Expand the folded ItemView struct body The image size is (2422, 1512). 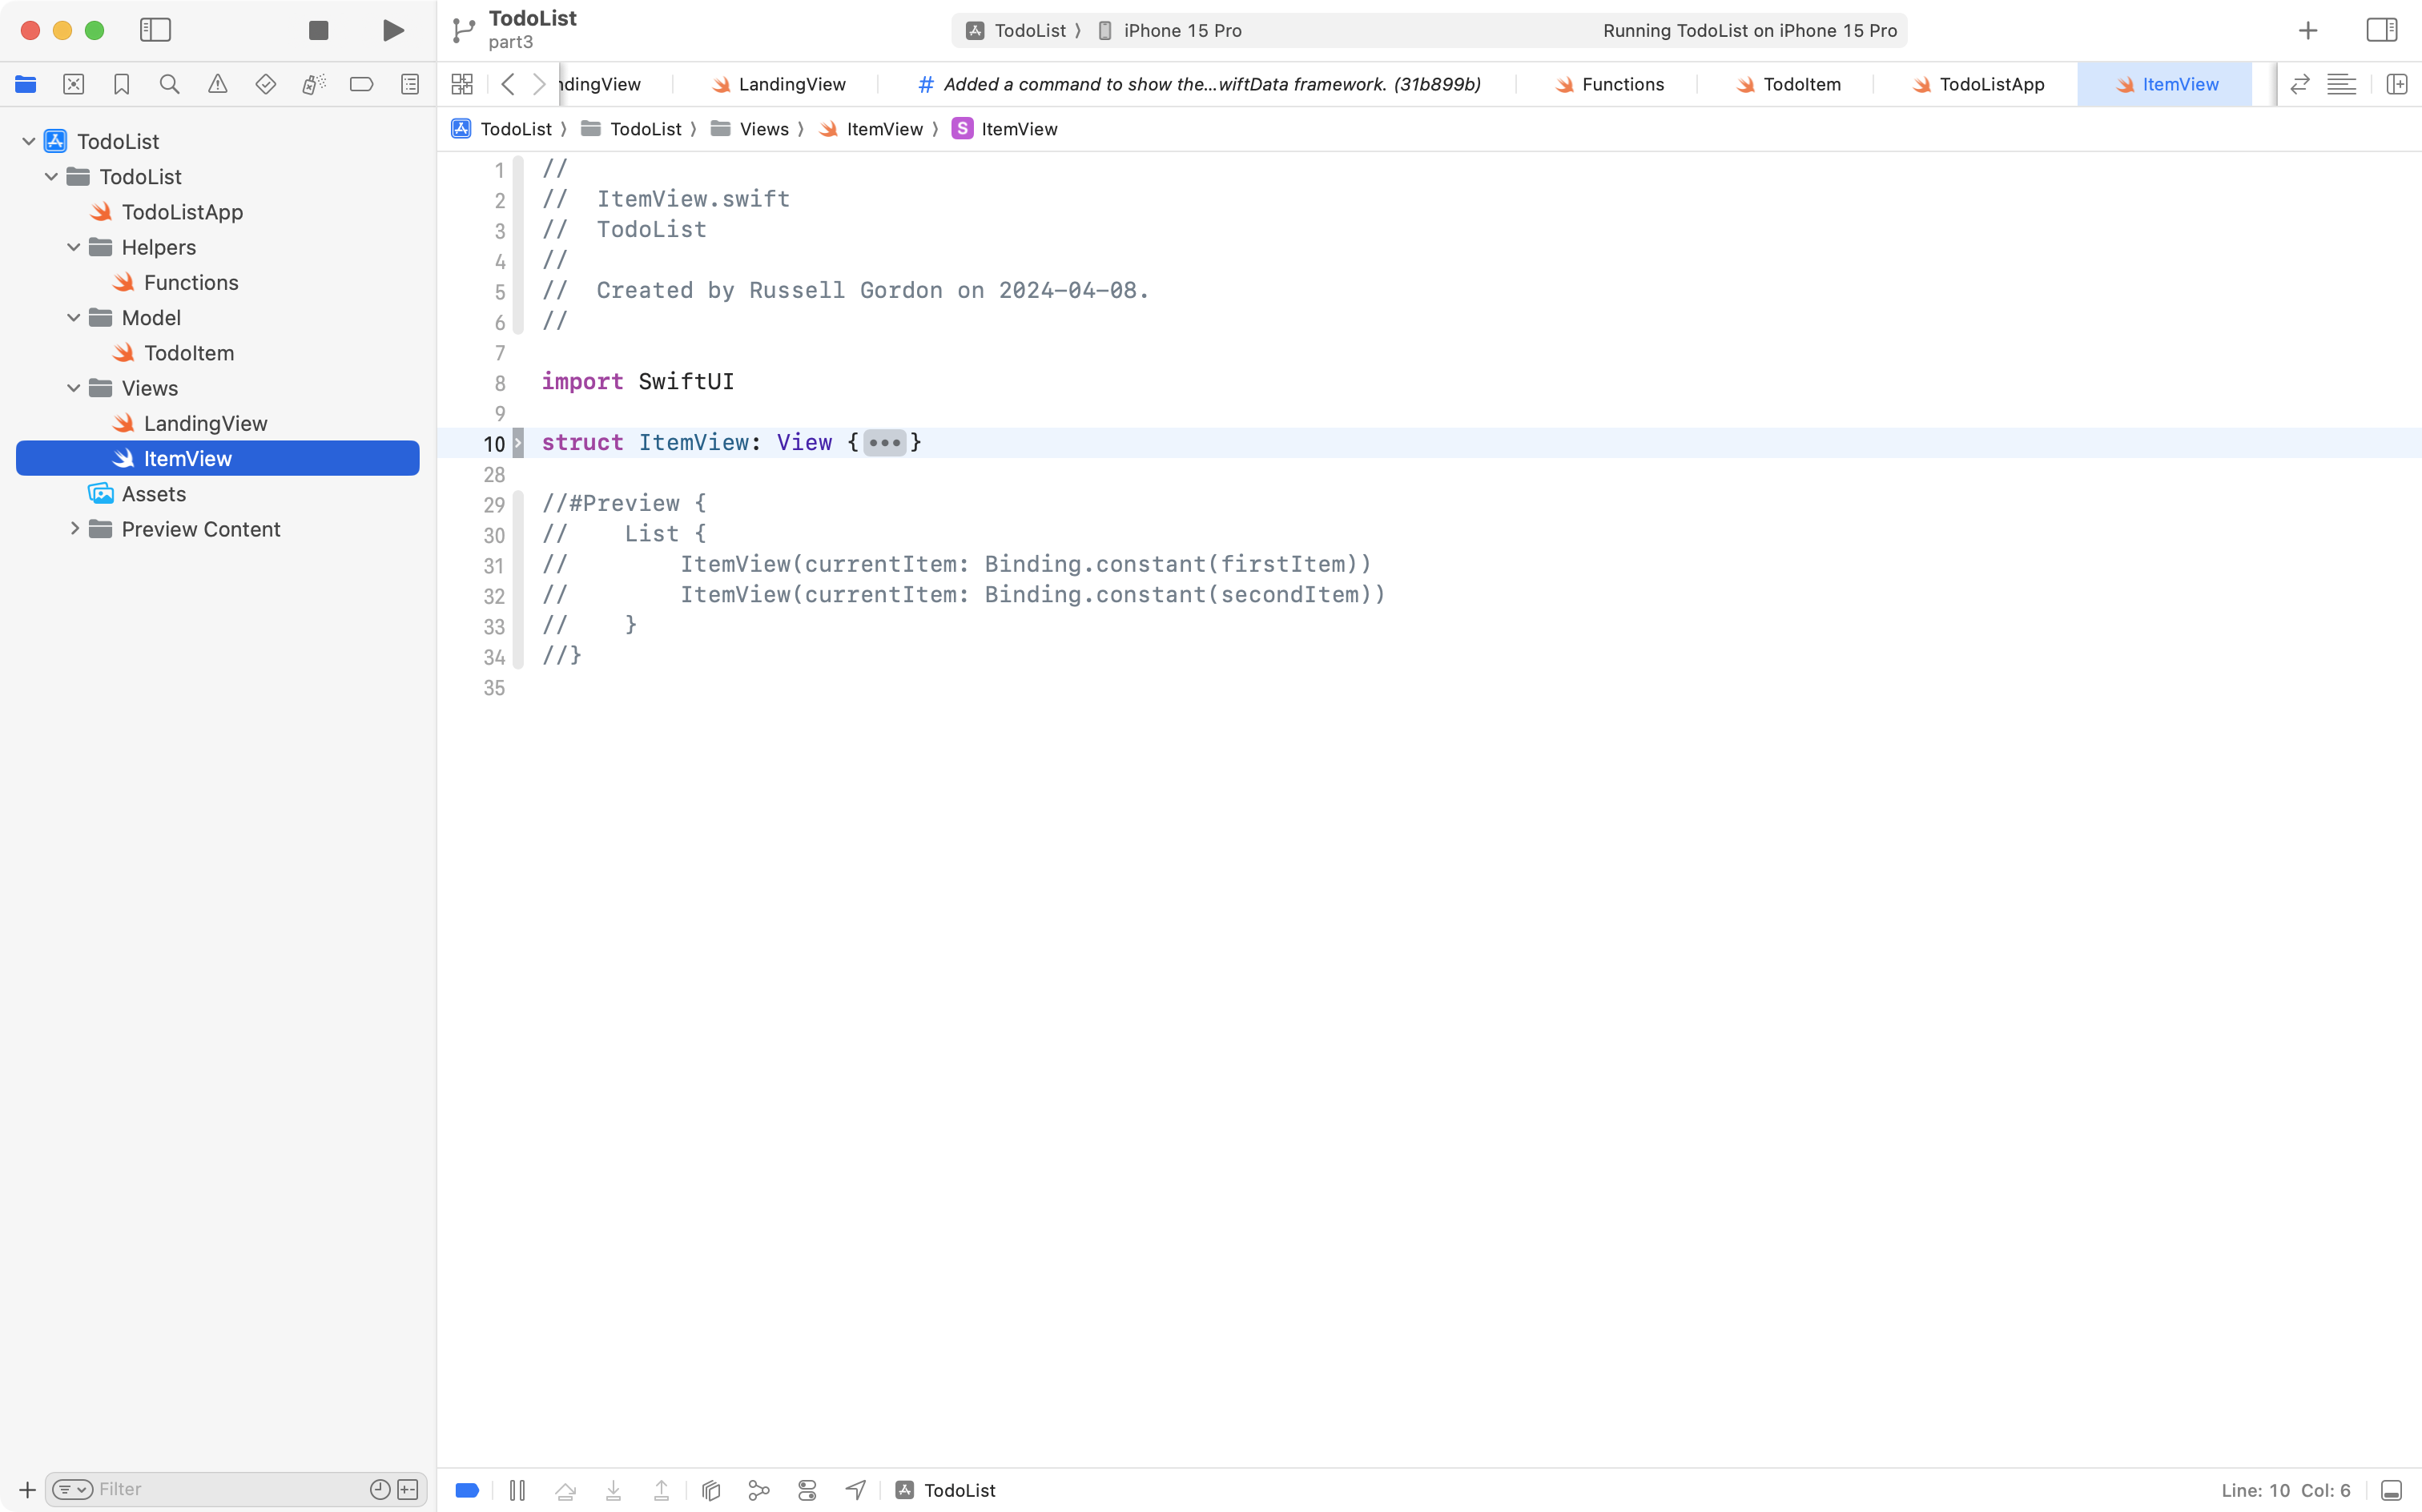[884, 442]
